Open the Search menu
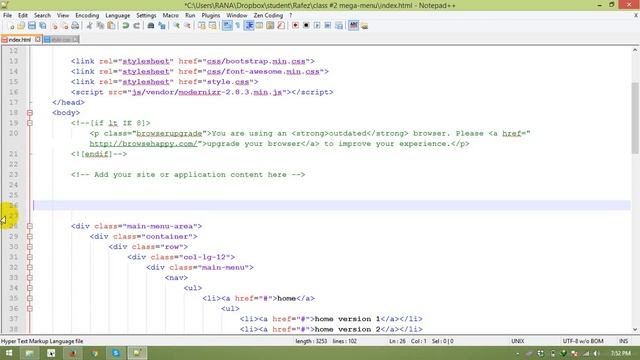Screen dimensions: 640x360 pyautogui.click(x=42, y=15)
